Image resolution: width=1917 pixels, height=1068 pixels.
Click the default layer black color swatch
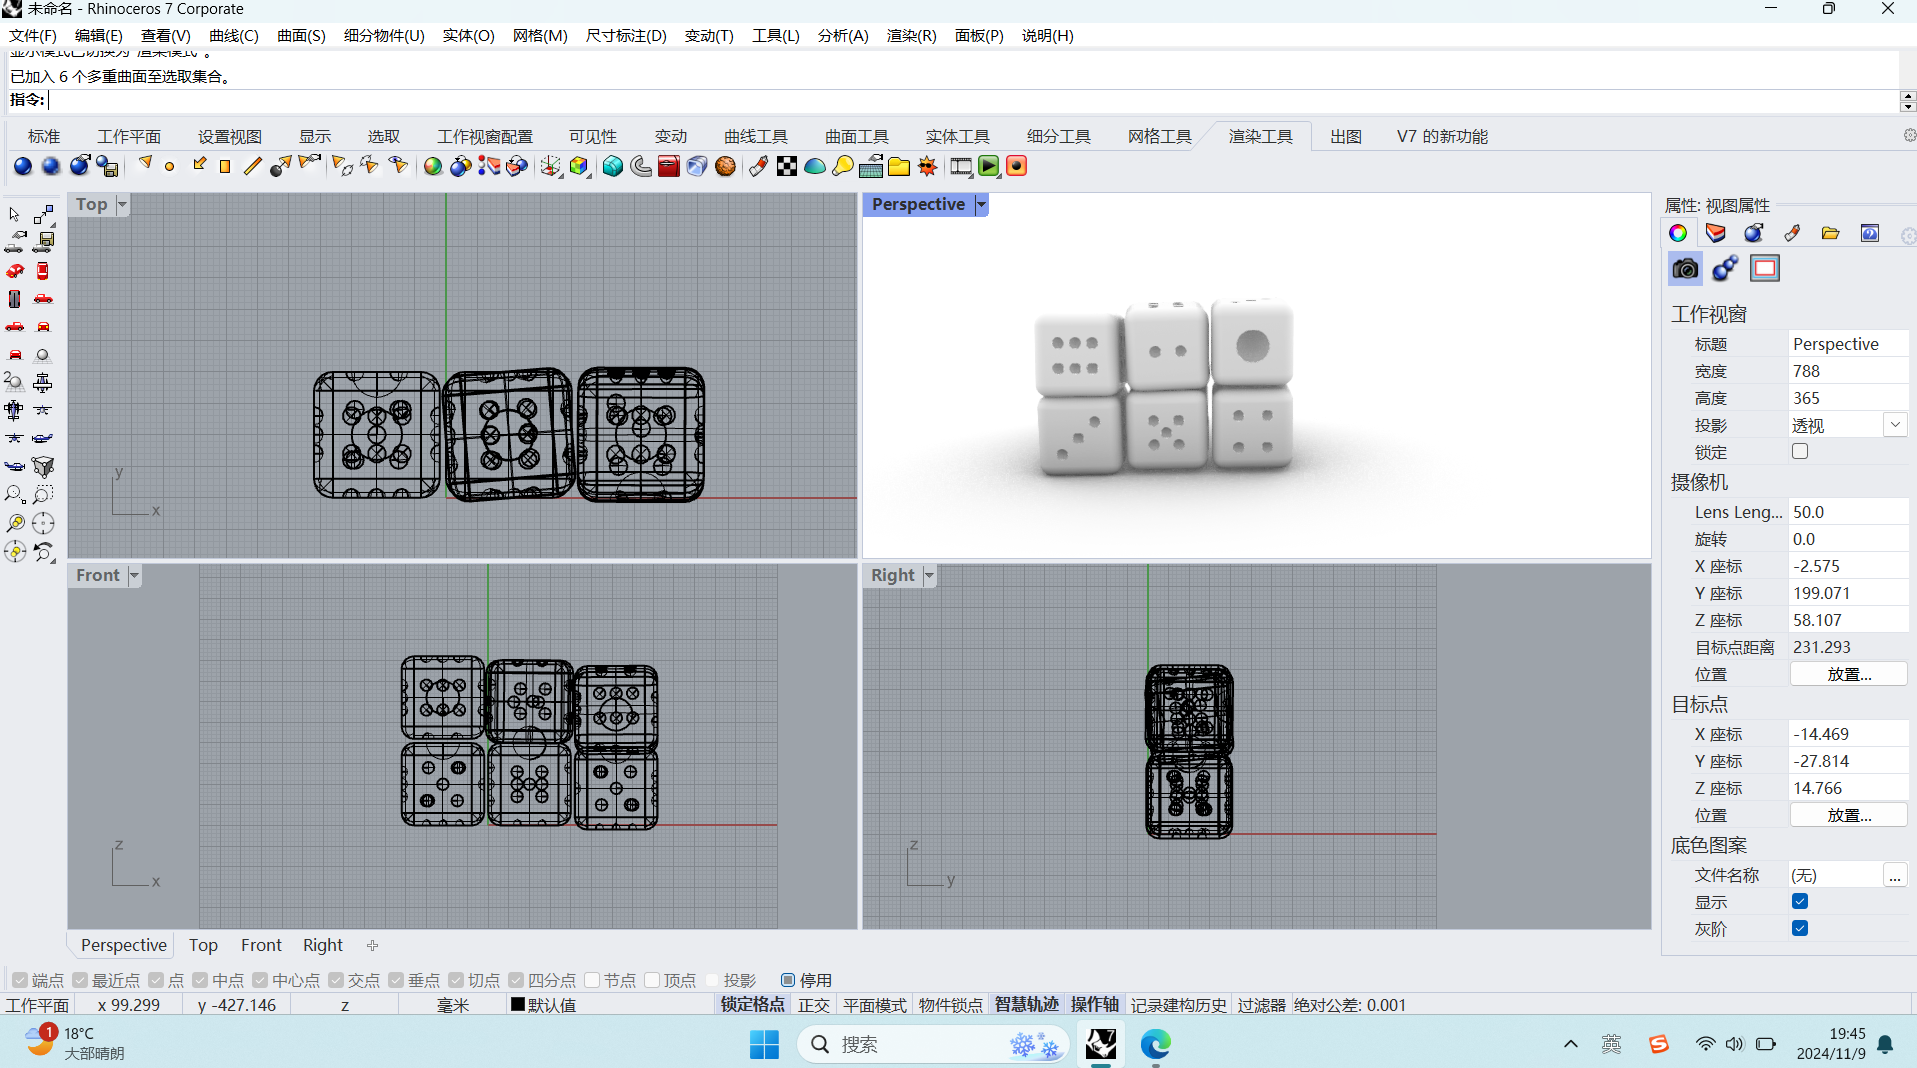tap(518, 1004)
